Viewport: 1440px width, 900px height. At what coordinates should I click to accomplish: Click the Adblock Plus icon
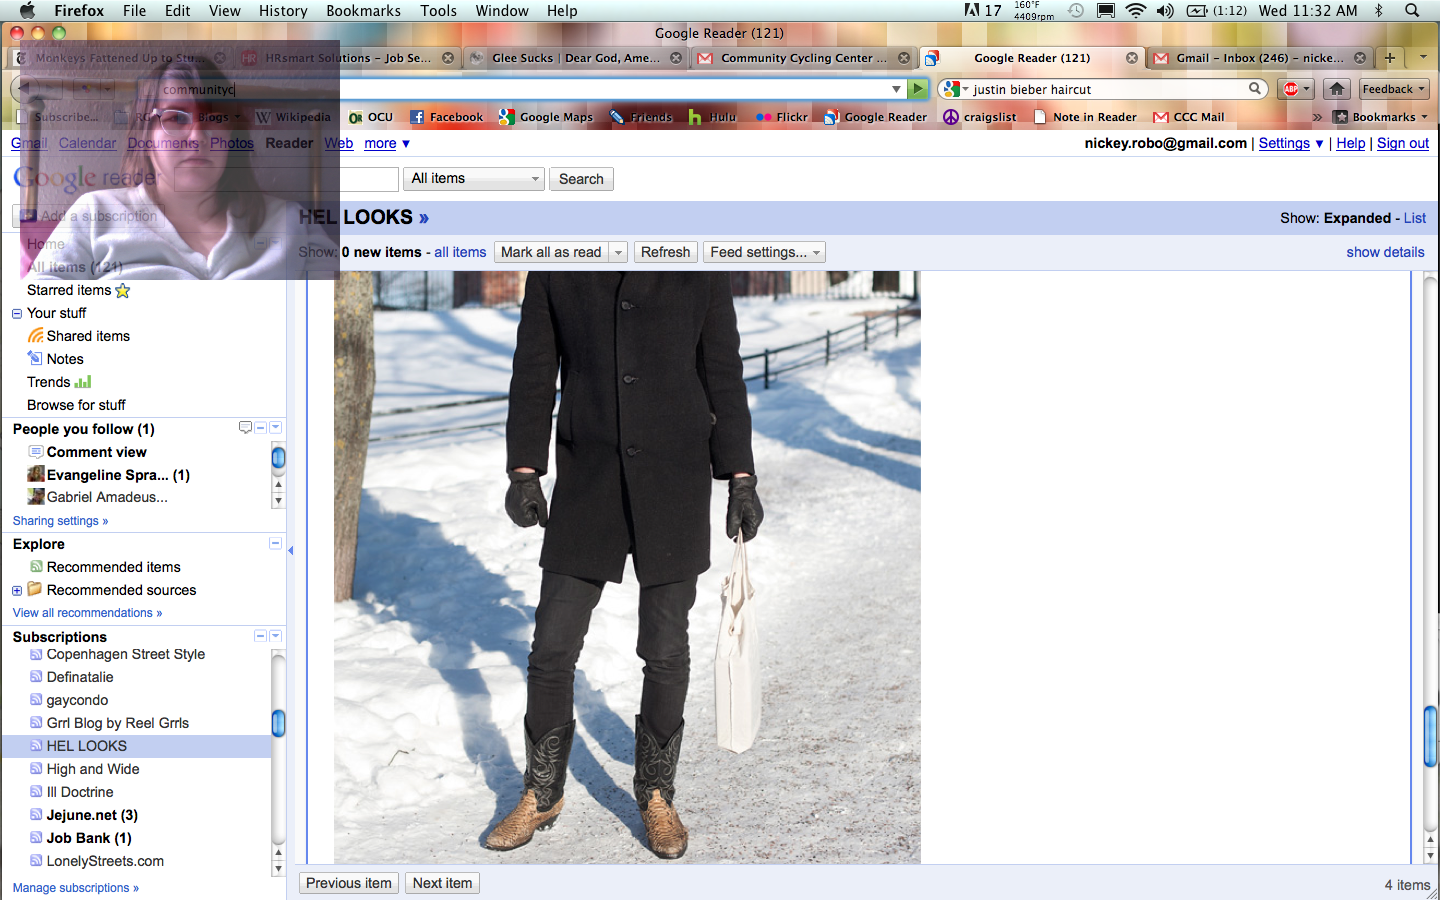tap(1292, 89)
